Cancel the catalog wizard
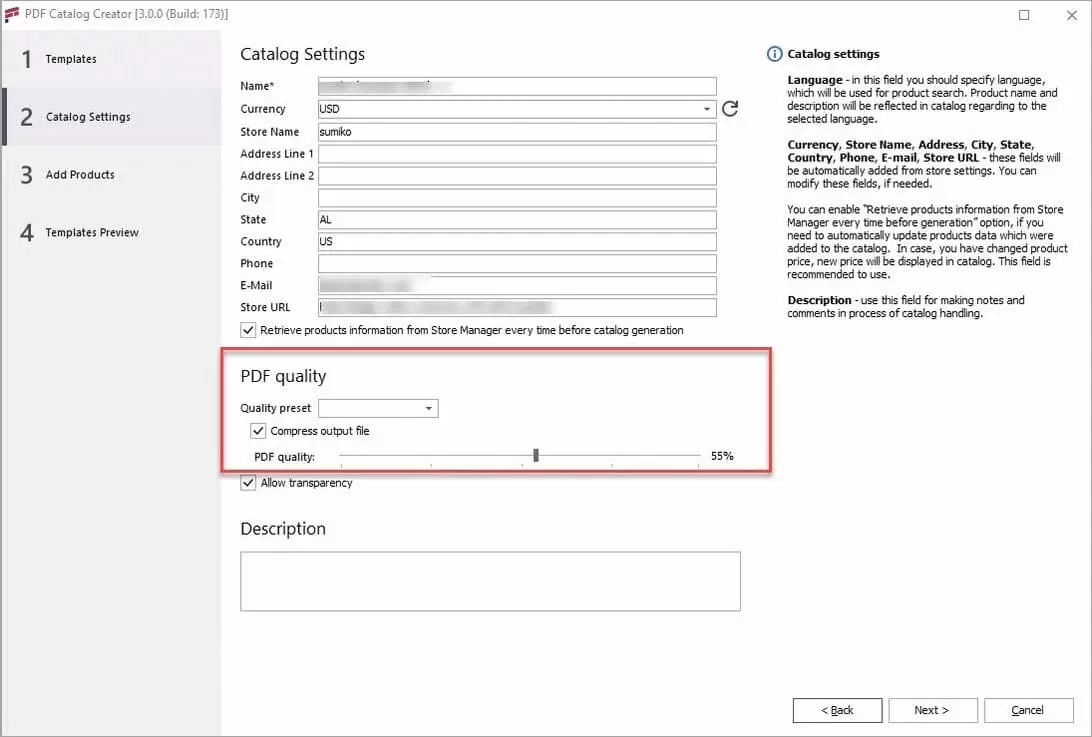This screenshot has width=1092, height=737. pyautogui.click(x=1028, y=710)
